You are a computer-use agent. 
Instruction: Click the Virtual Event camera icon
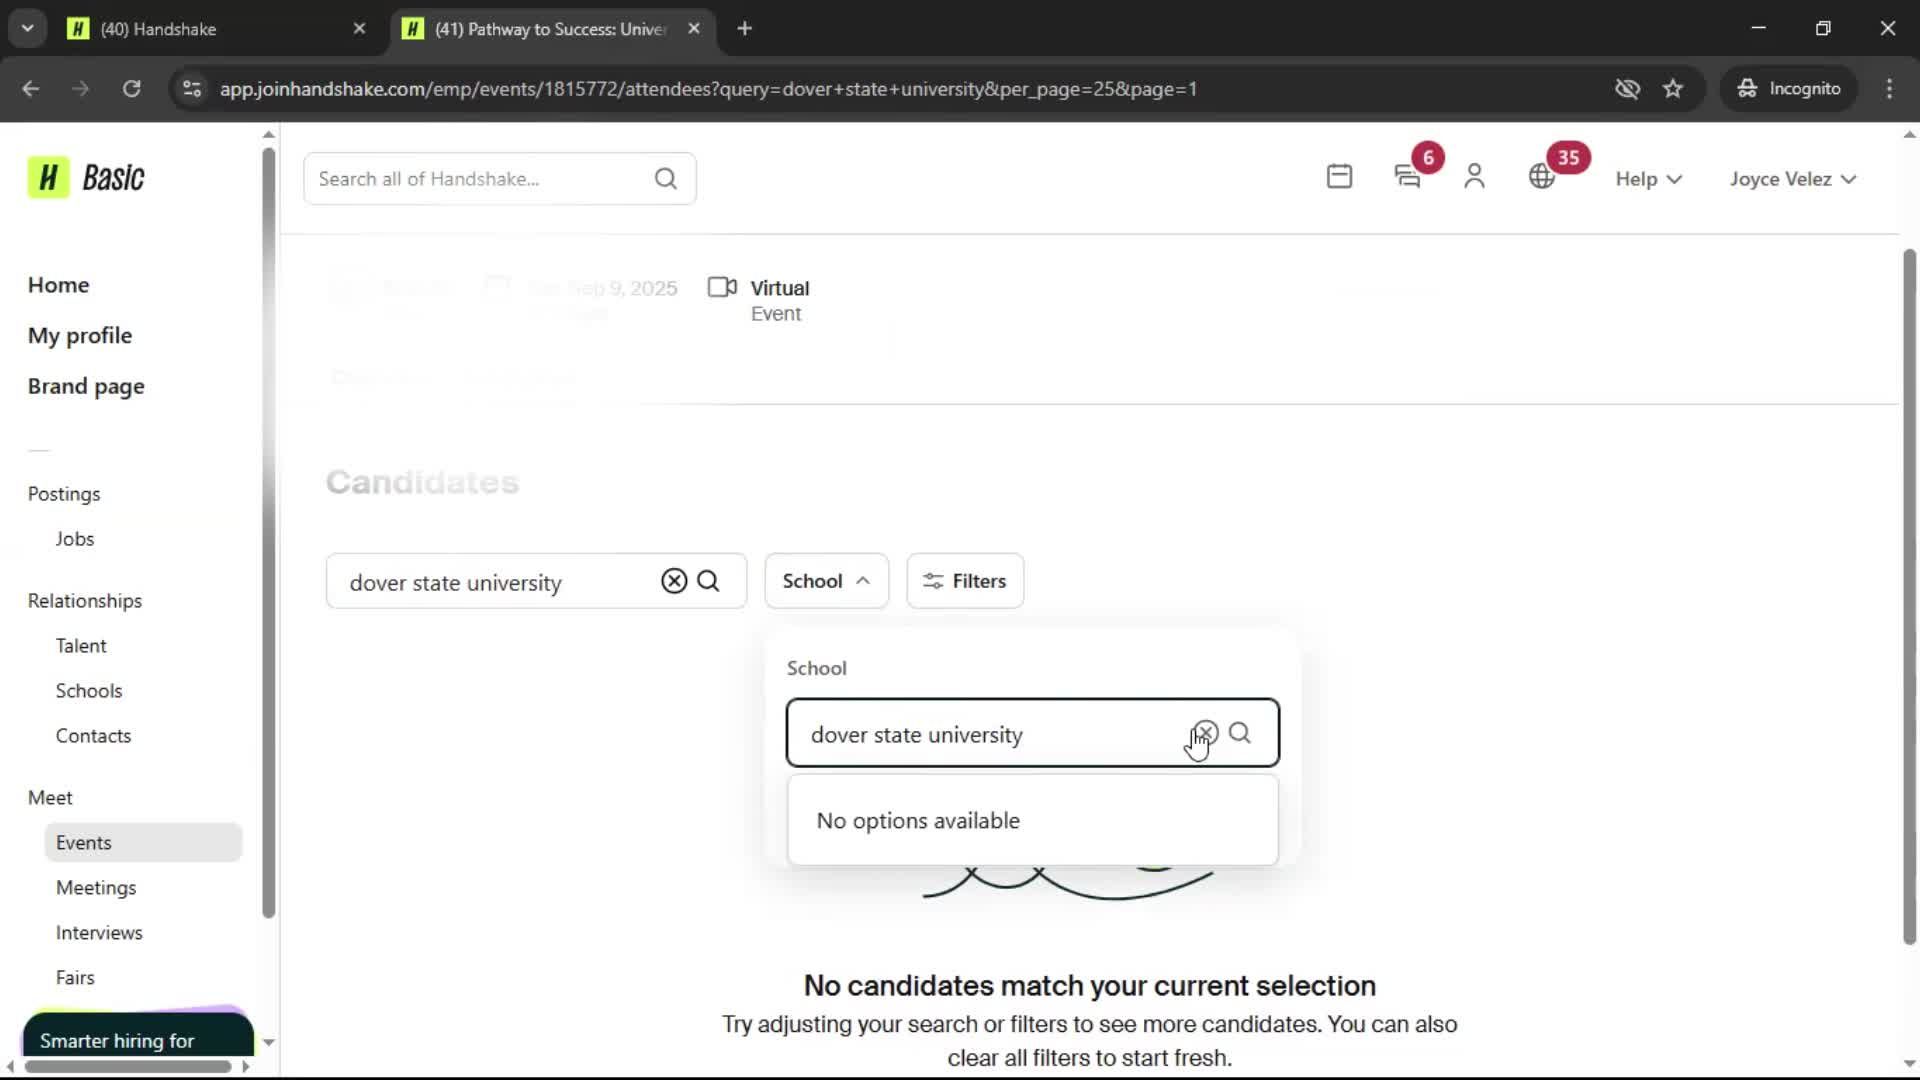click(722, 288)
